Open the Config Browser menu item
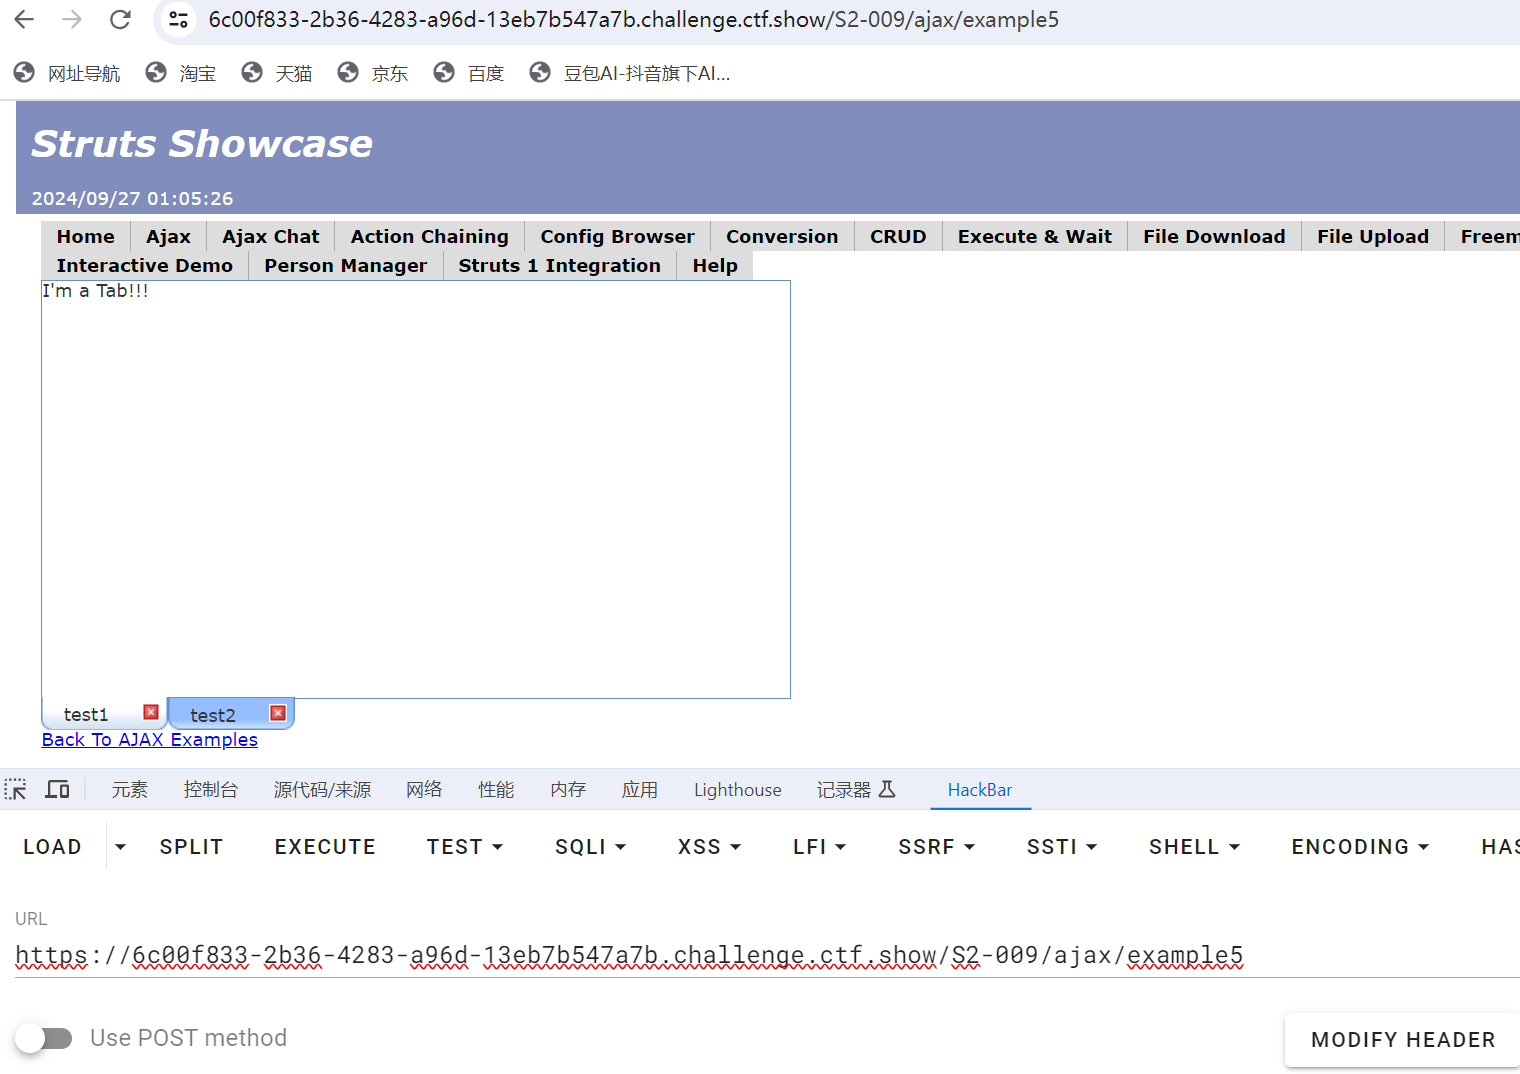The image size is (1520, 1074). click(x=618, y=237)
